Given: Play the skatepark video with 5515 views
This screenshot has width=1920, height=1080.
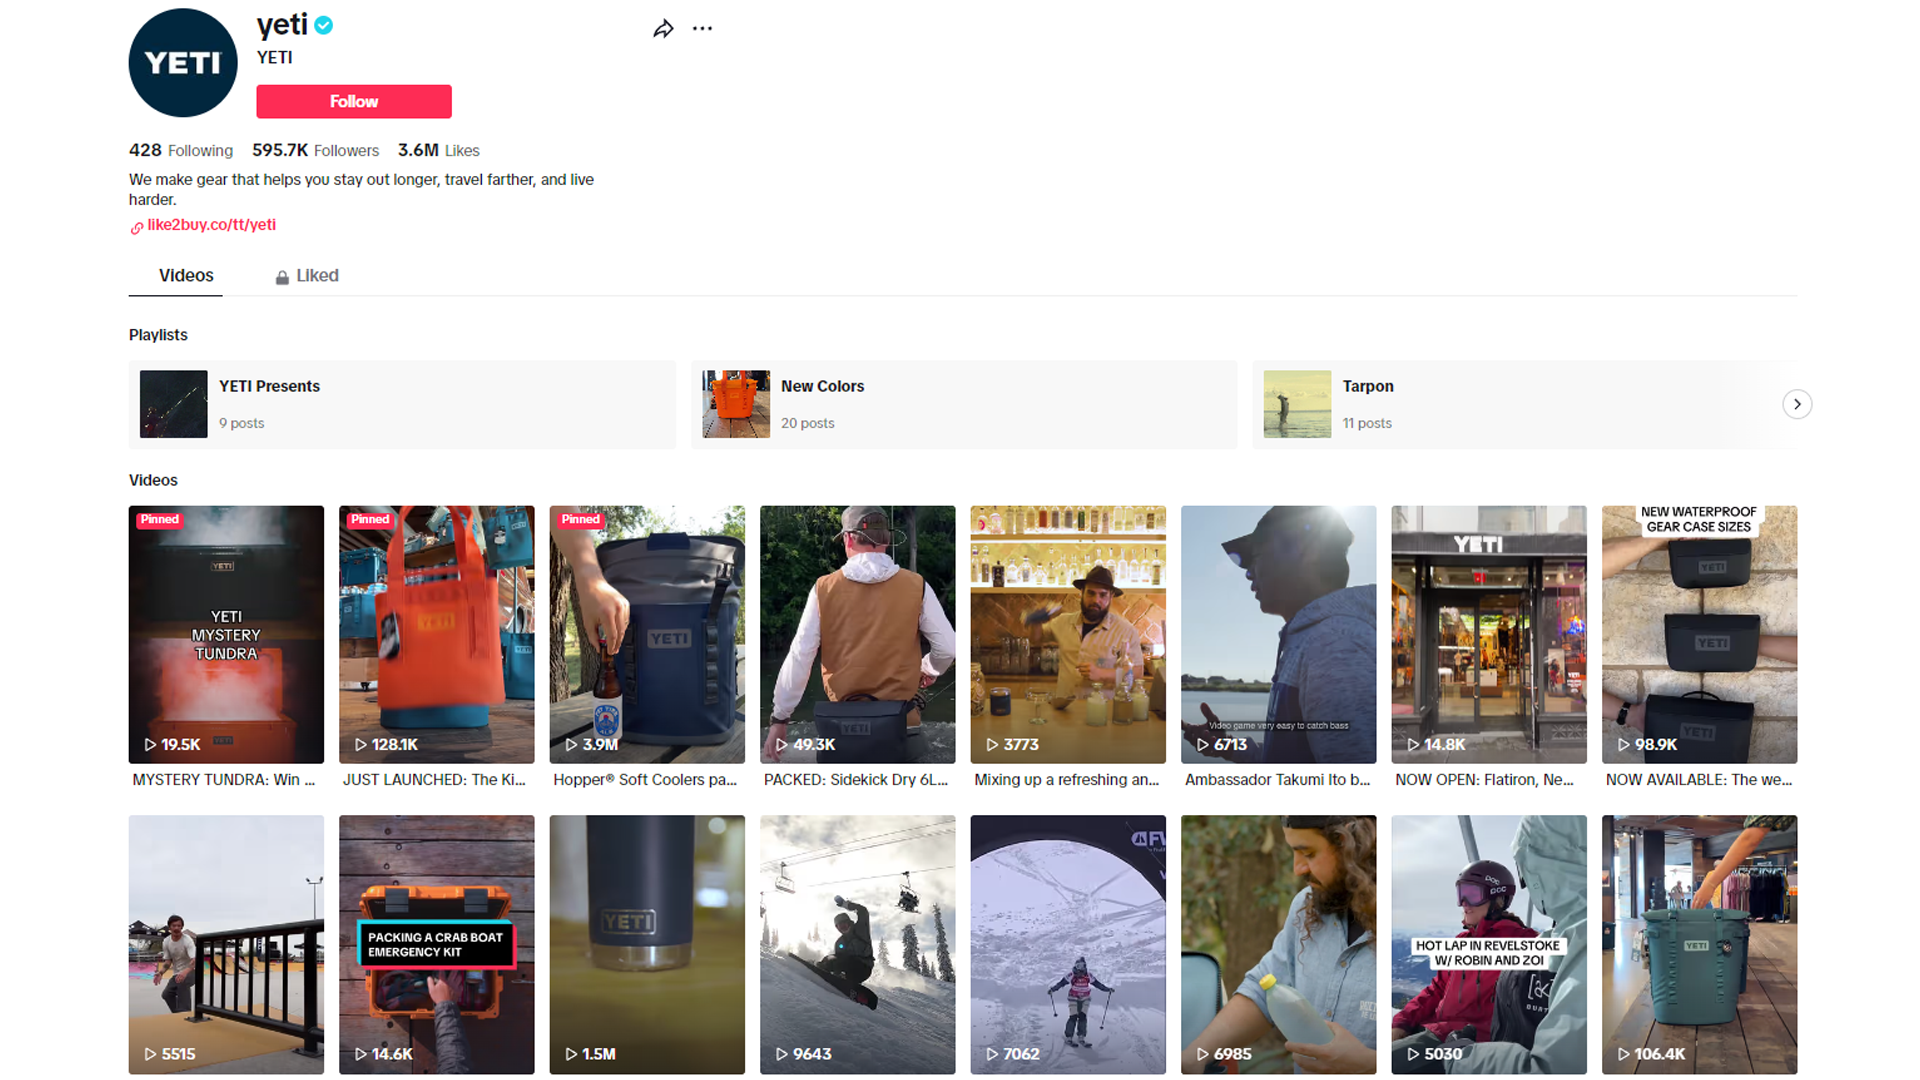Looking at the screenshot, I should pos(226,945).
